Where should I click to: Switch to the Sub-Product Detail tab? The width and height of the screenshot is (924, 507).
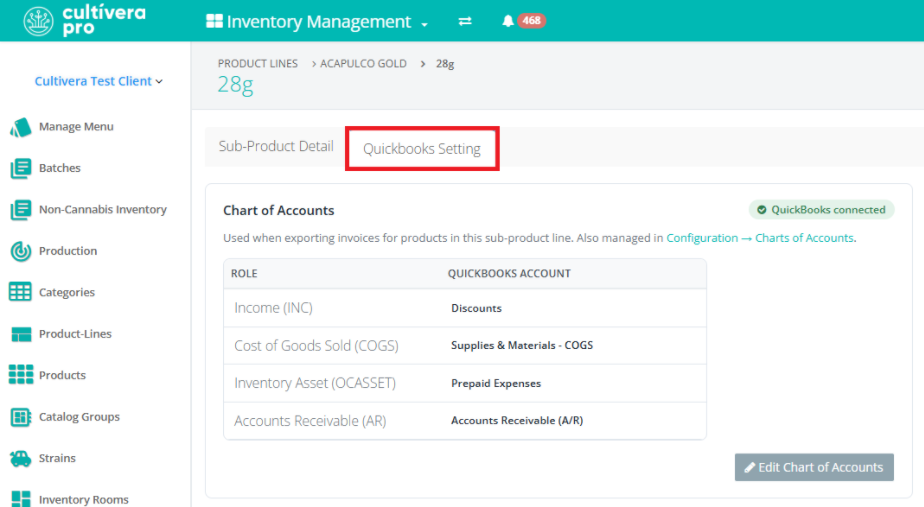coord(276,146)
